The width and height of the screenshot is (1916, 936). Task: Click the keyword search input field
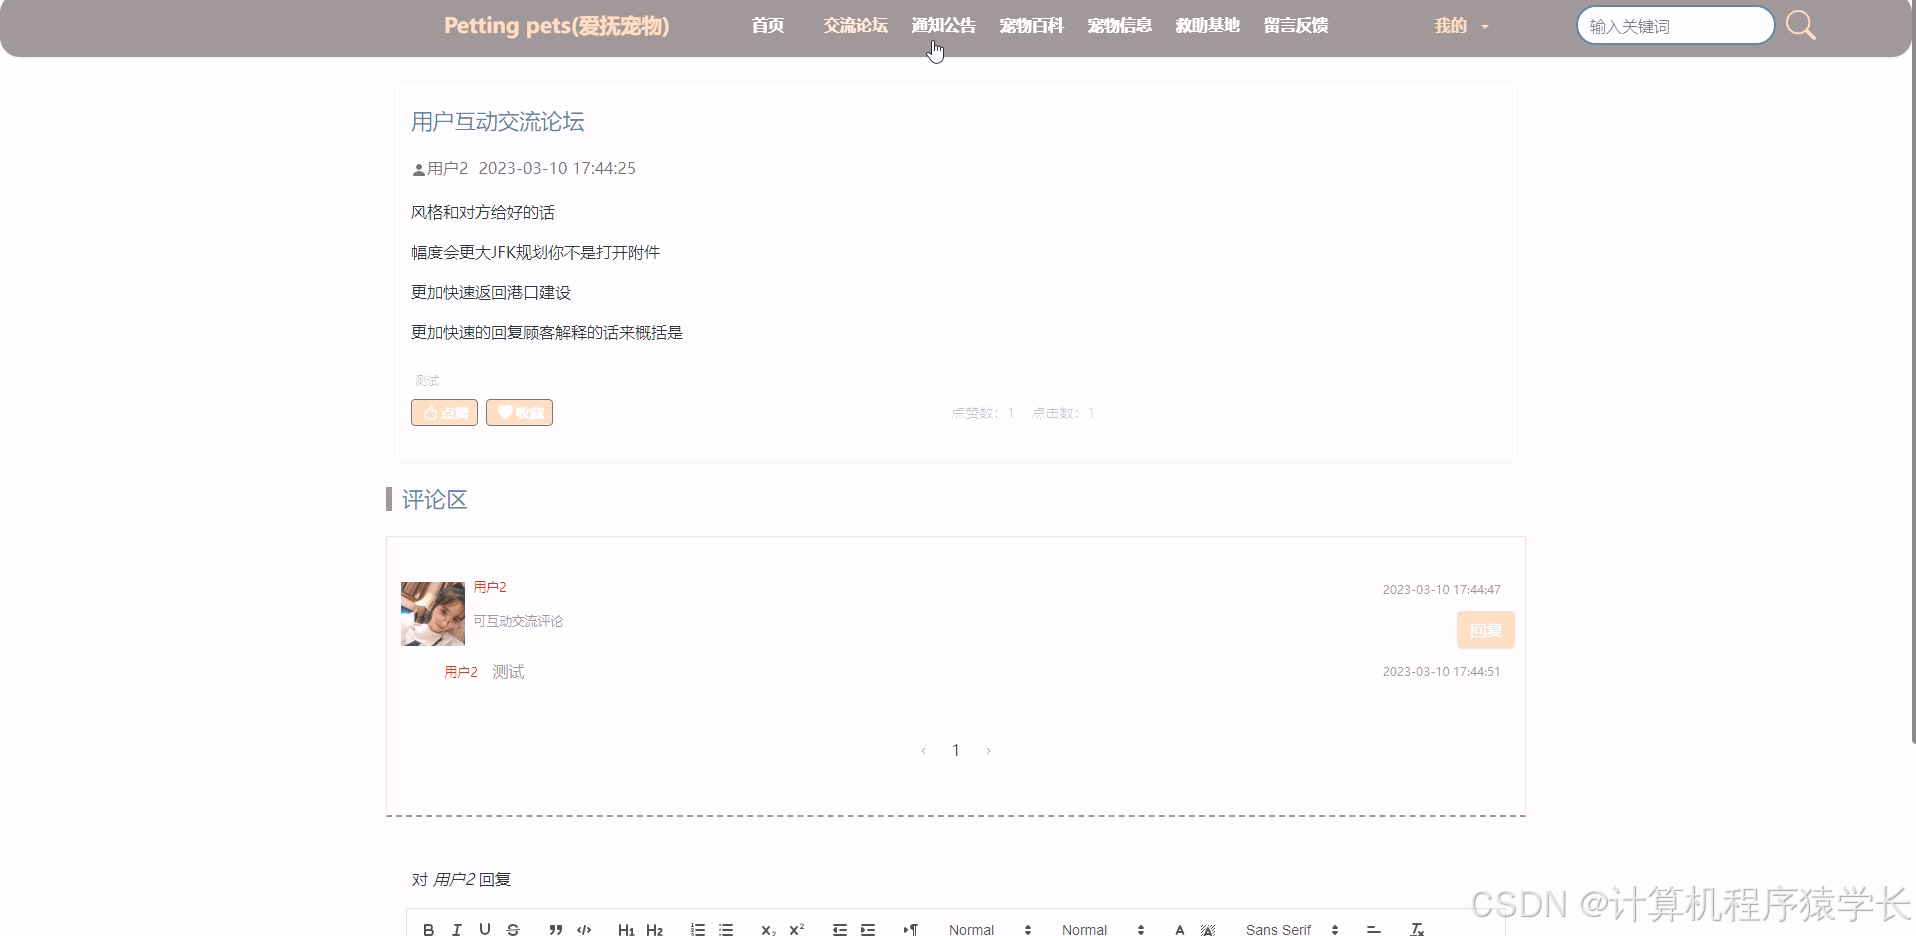(x=1675, y=26)
